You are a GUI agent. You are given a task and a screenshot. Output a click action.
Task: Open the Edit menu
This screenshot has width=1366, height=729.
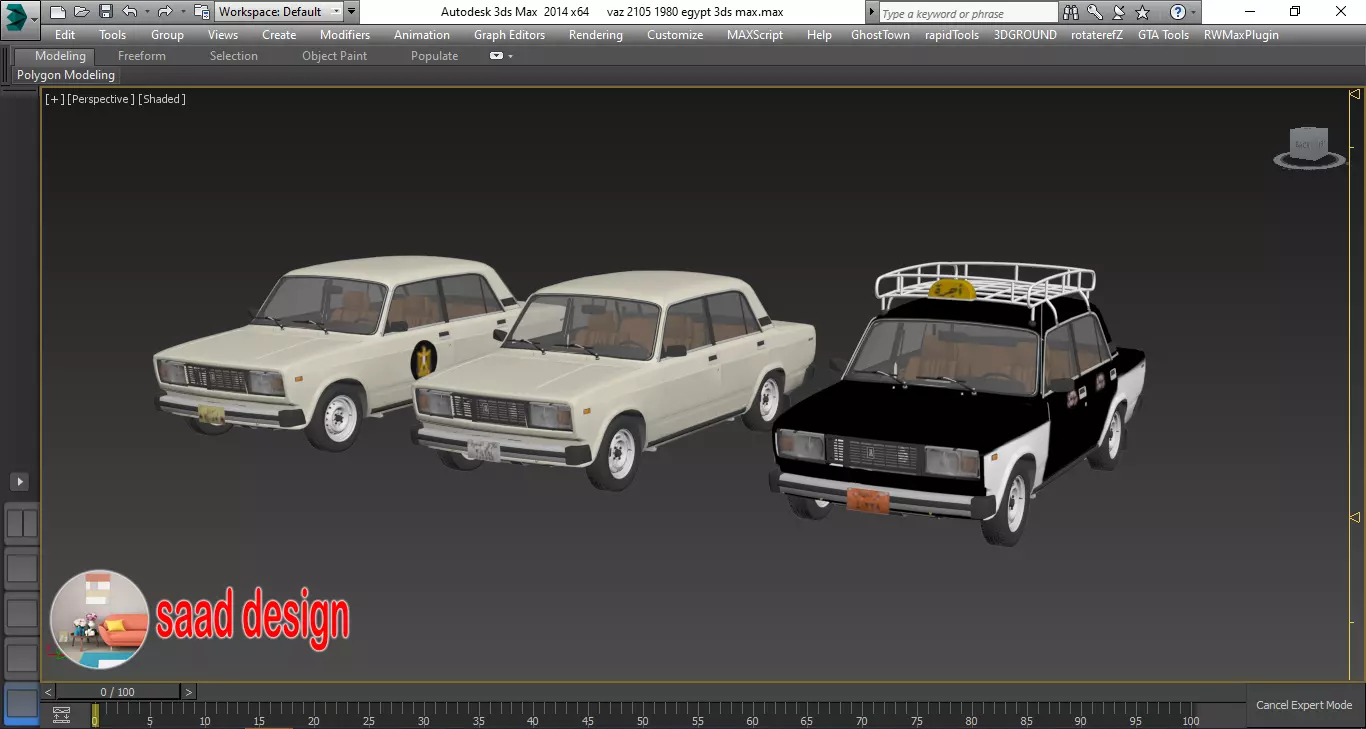point(65,35)
